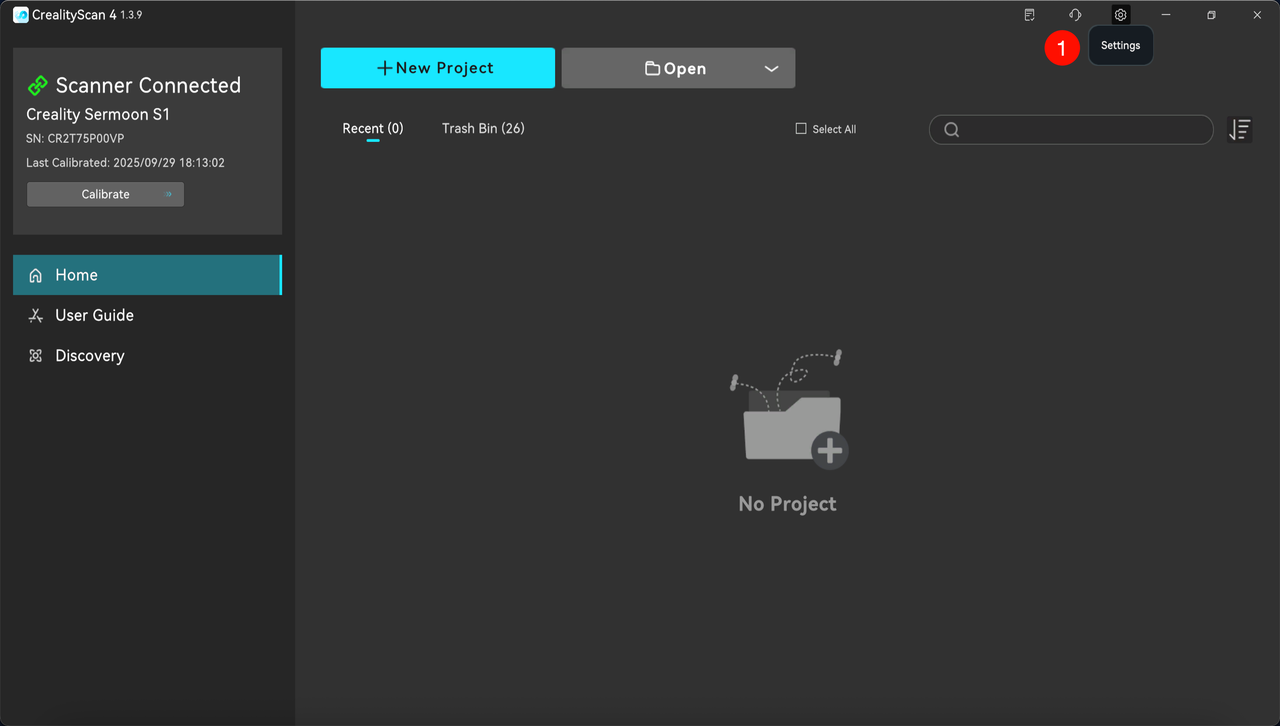Image resolution: width=1280 pixels, height=726 pixels.
Task: Open the Settings gear icon
Action: [1120, 14]
